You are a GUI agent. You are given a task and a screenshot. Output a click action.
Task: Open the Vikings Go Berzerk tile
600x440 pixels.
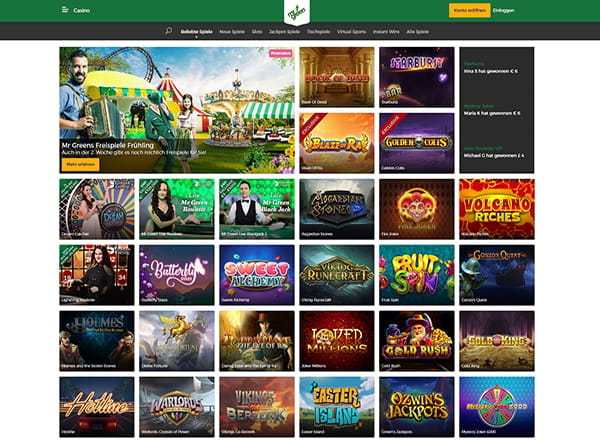click(x=257, y=407)
